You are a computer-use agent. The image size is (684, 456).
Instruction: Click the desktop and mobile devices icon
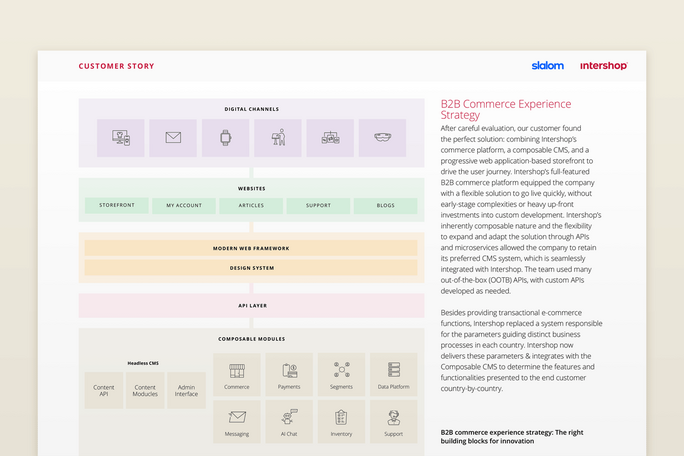pyautogui.click(x=121, y=138)
